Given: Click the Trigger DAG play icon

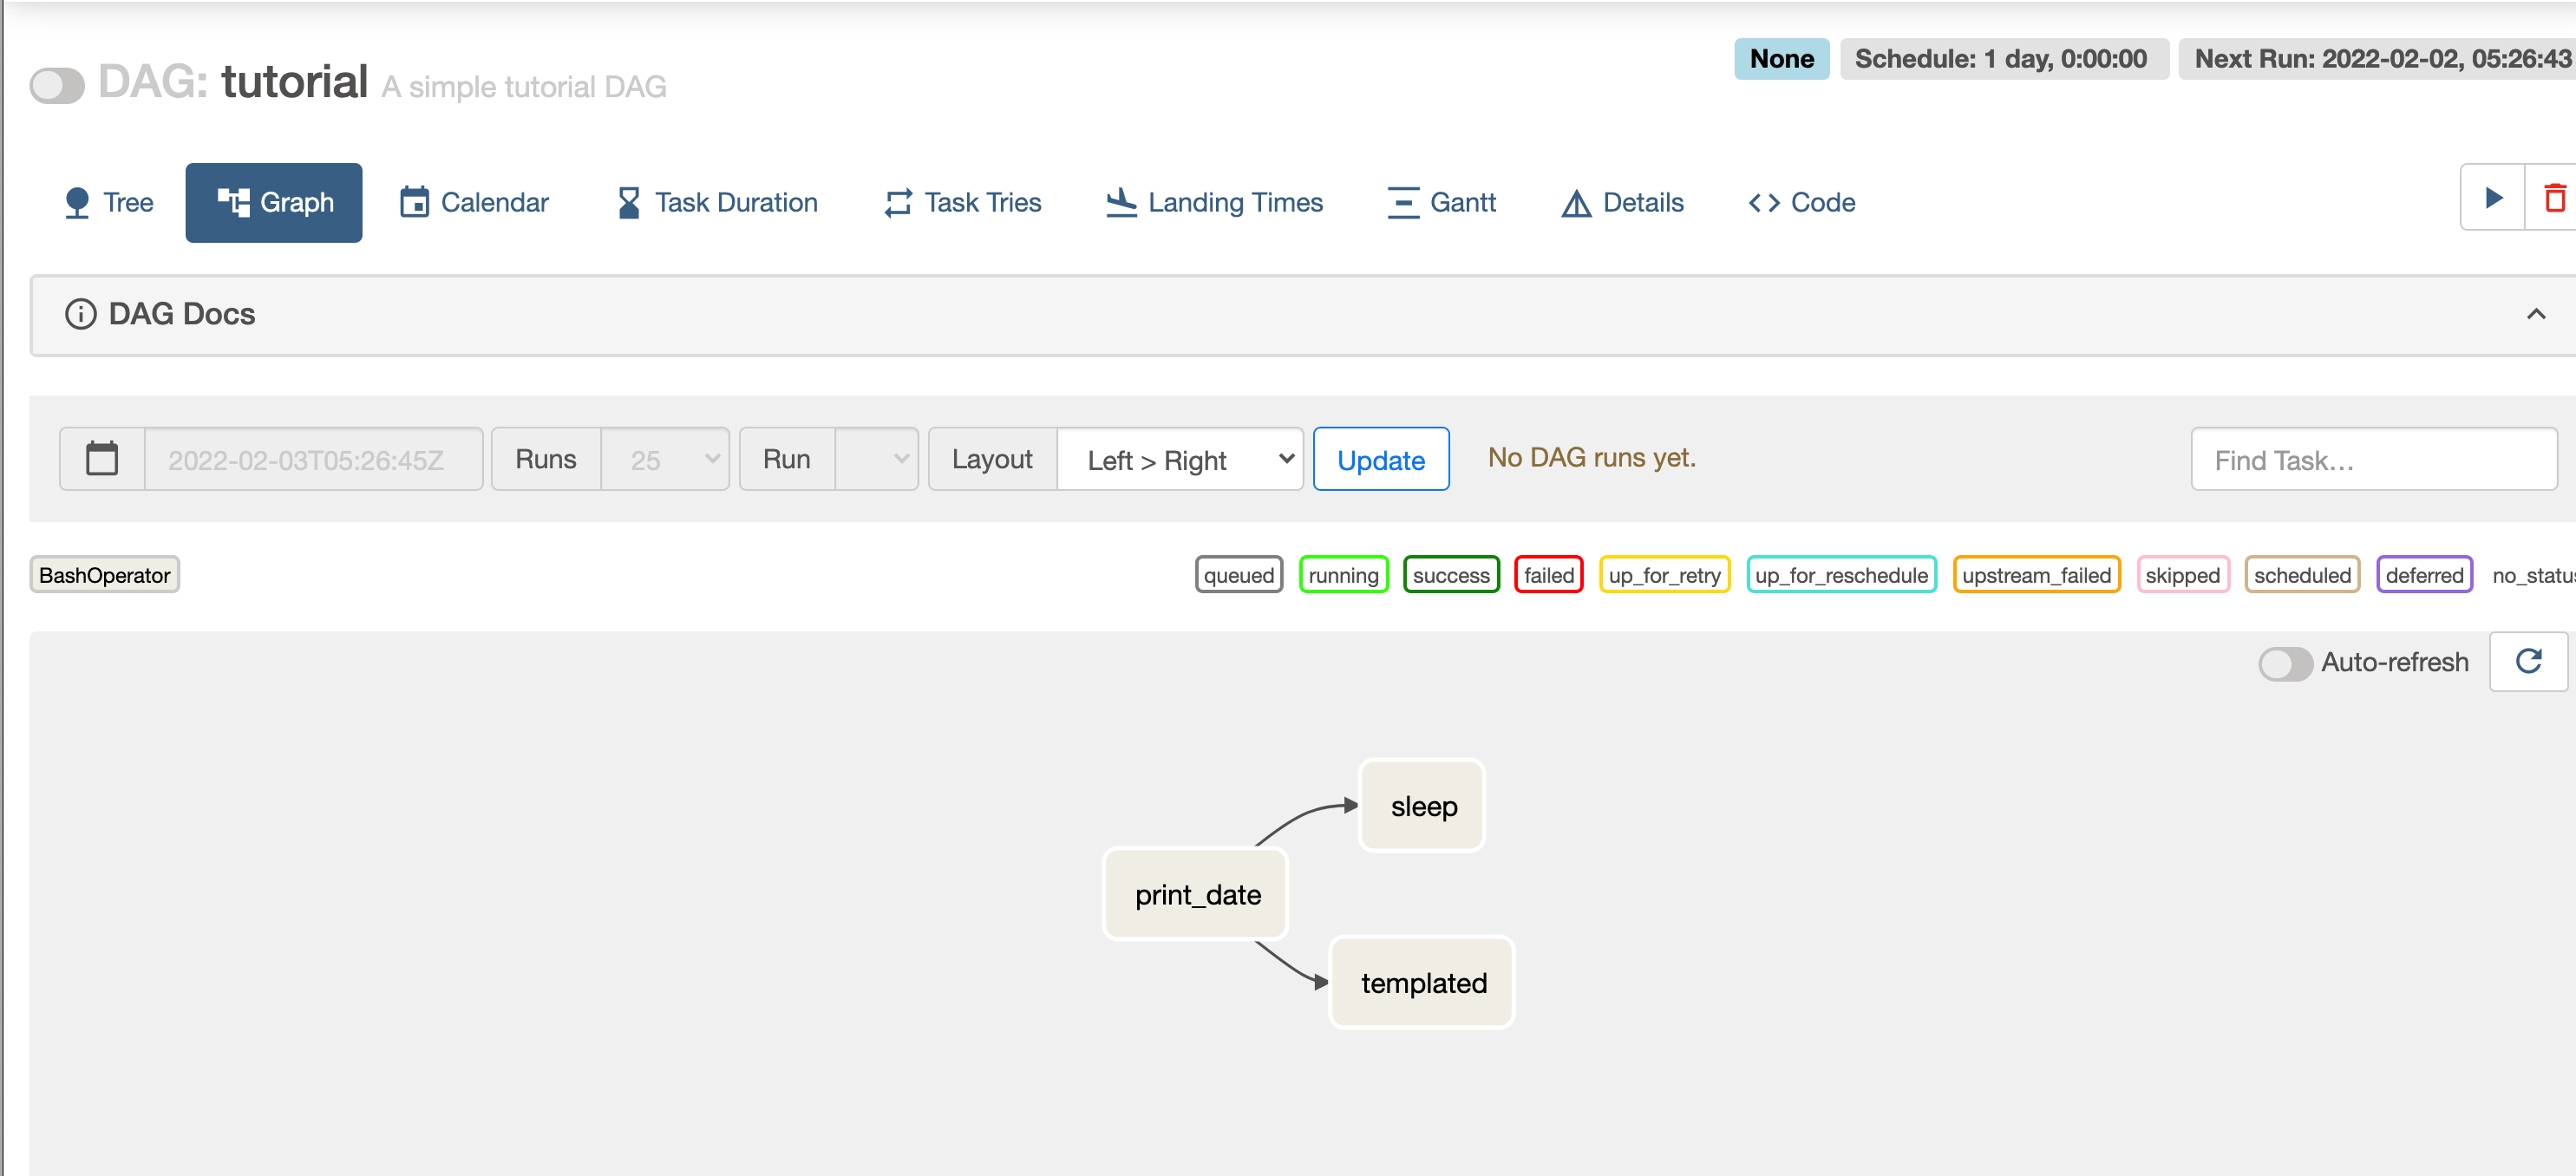Looking at the screenshot, I should [x=2493, y=198].
